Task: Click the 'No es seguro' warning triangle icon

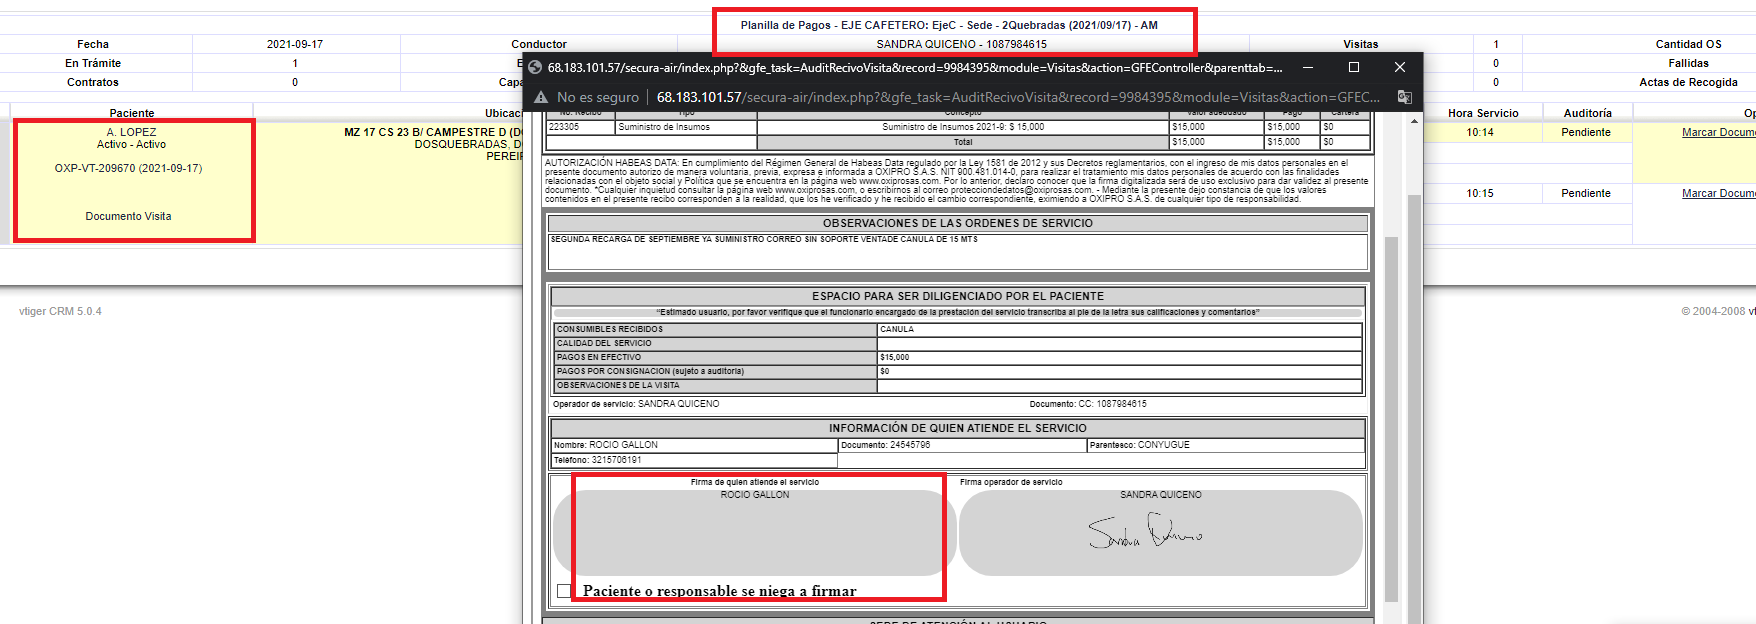Action: [541, 97]
